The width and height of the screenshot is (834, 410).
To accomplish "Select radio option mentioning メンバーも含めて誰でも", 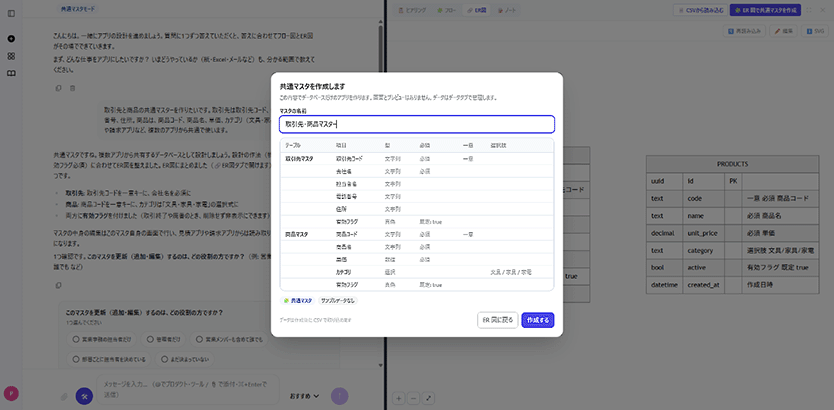I will (x=229, y=339).
